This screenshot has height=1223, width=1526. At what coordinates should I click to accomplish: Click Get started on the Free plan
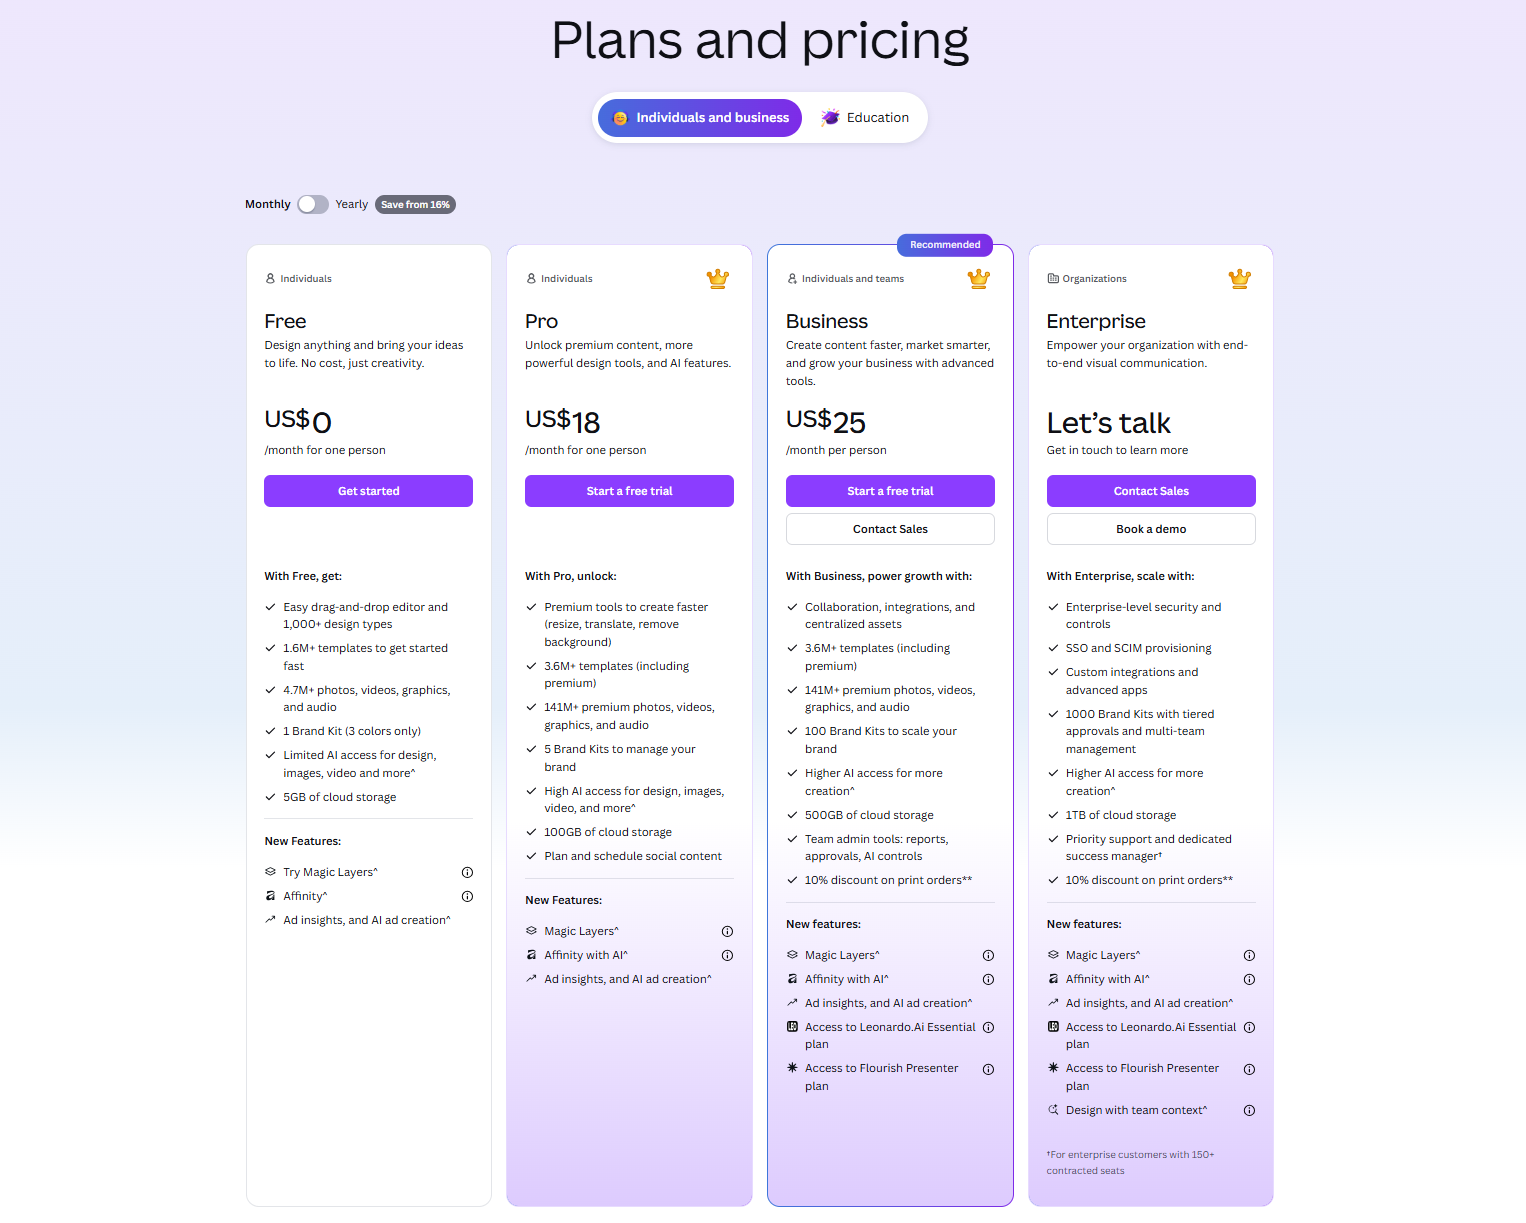pyautogui.click(x=368, y=491)
